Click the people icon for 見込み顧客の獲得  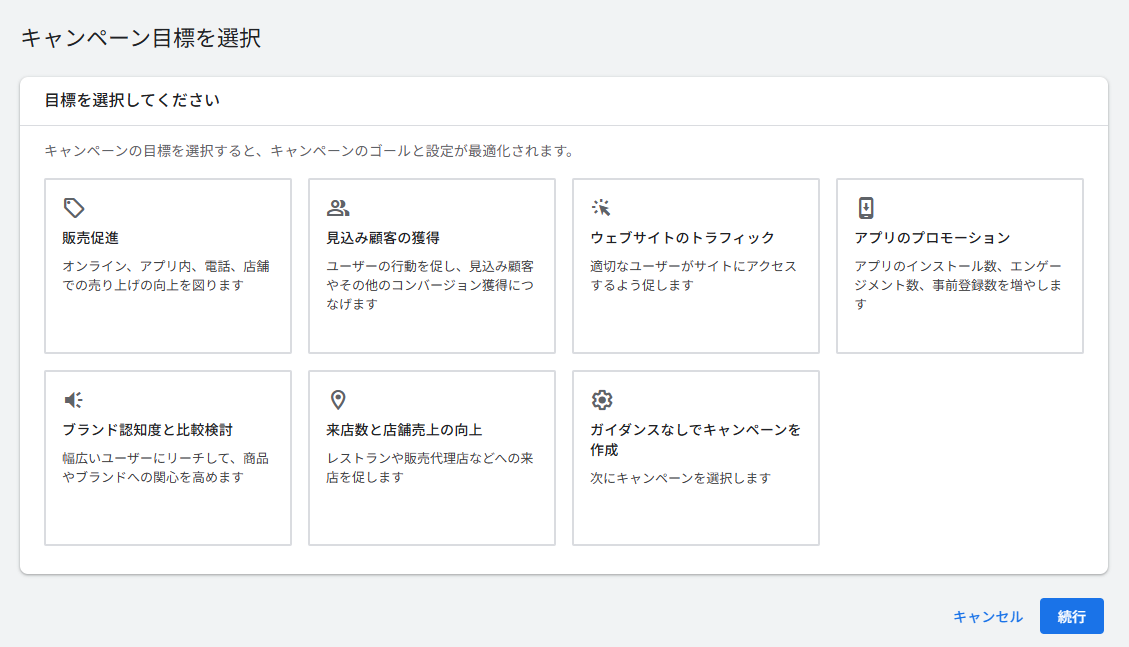(x=338, y=208)
